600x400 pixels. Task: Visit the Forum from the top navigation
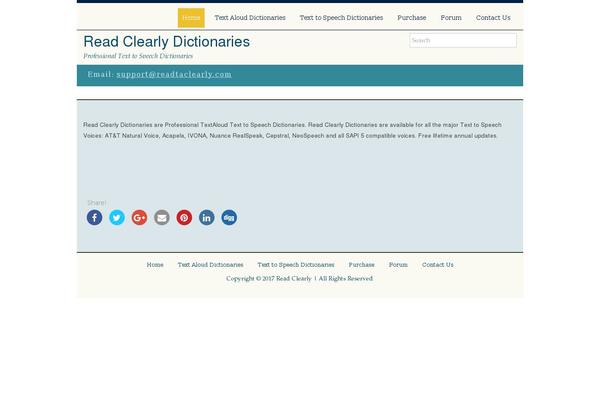coord(451,18)
